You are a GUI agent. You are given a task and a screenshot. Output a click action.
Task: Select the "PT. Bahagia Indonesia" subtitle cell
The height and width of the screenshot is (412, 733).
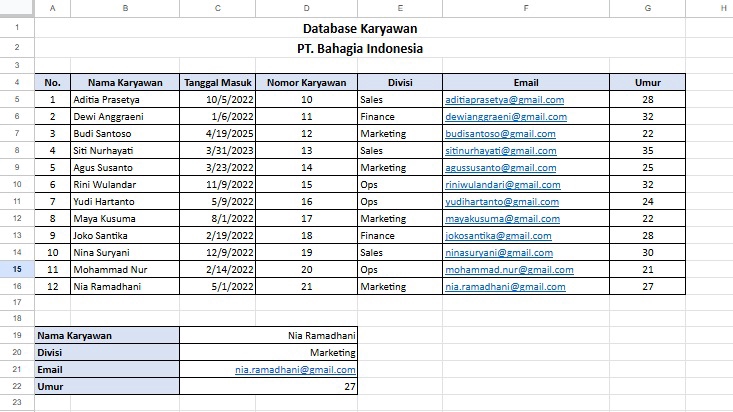tap(360, 48)
